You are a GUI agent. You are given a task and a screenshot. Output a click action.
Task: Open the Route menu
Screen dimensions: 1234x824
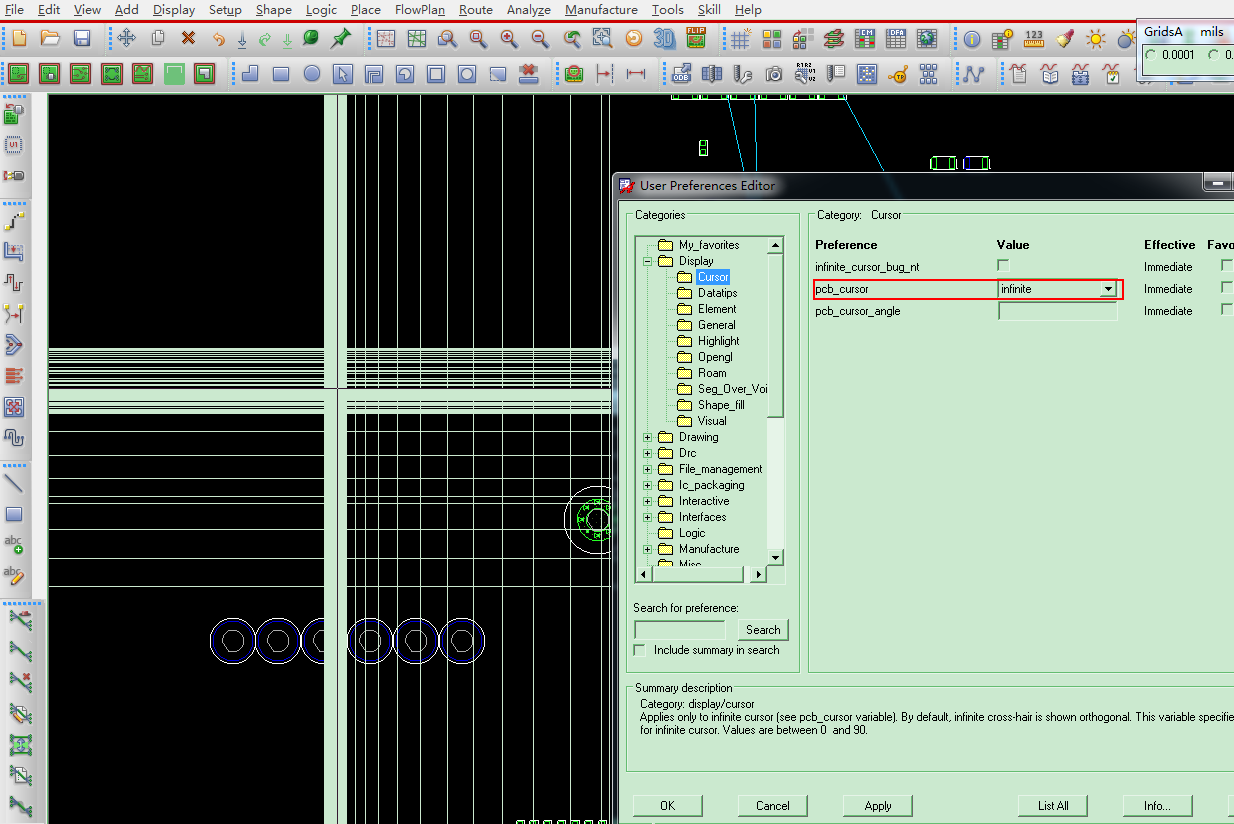tap(475, 10)
